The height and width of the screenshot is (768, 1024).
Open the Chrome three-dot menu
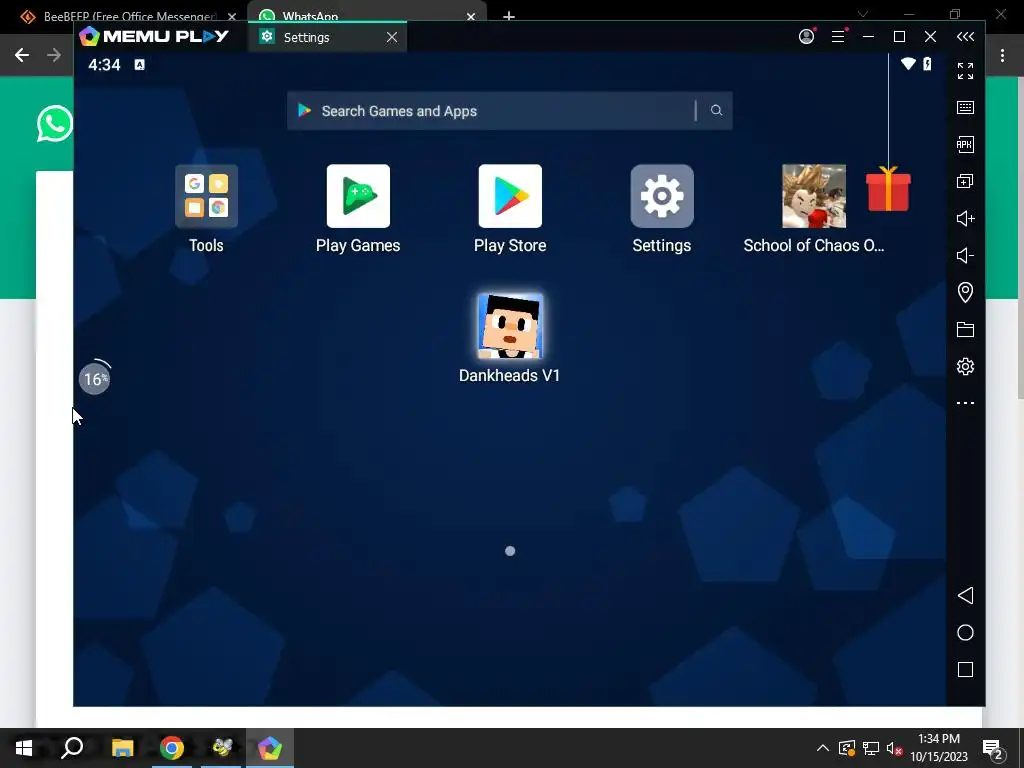pyautogui.click(x=1002, y=56)
